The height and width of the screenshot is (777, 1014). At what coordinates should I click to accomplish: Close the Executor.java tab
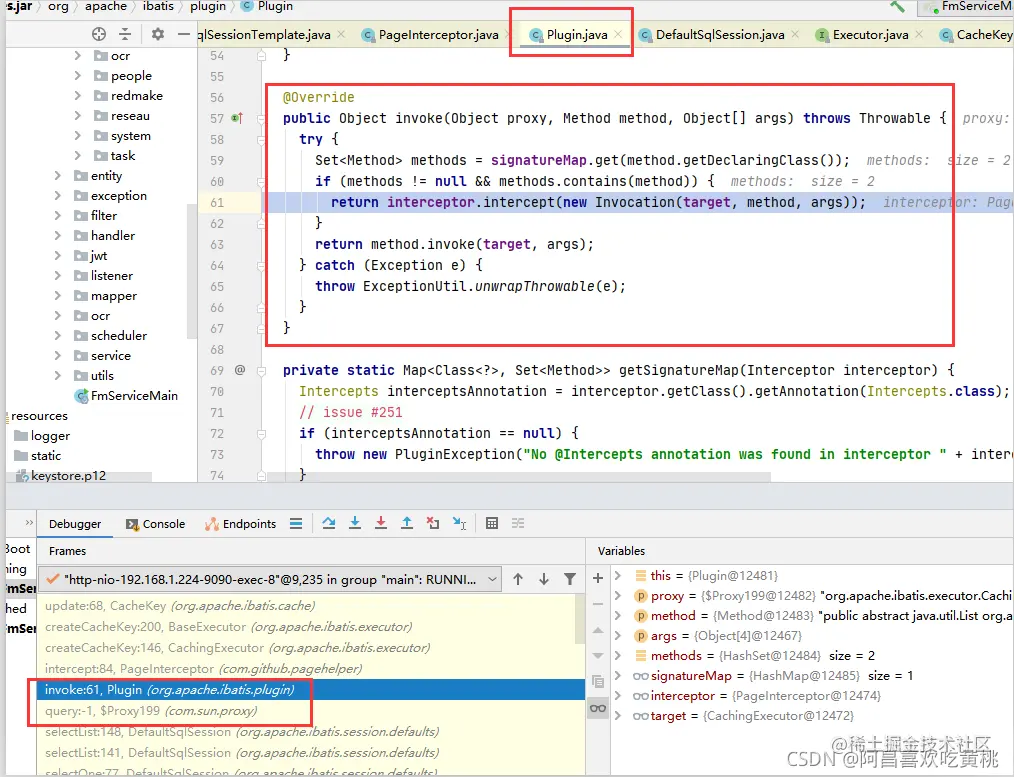tap(919, 34)
